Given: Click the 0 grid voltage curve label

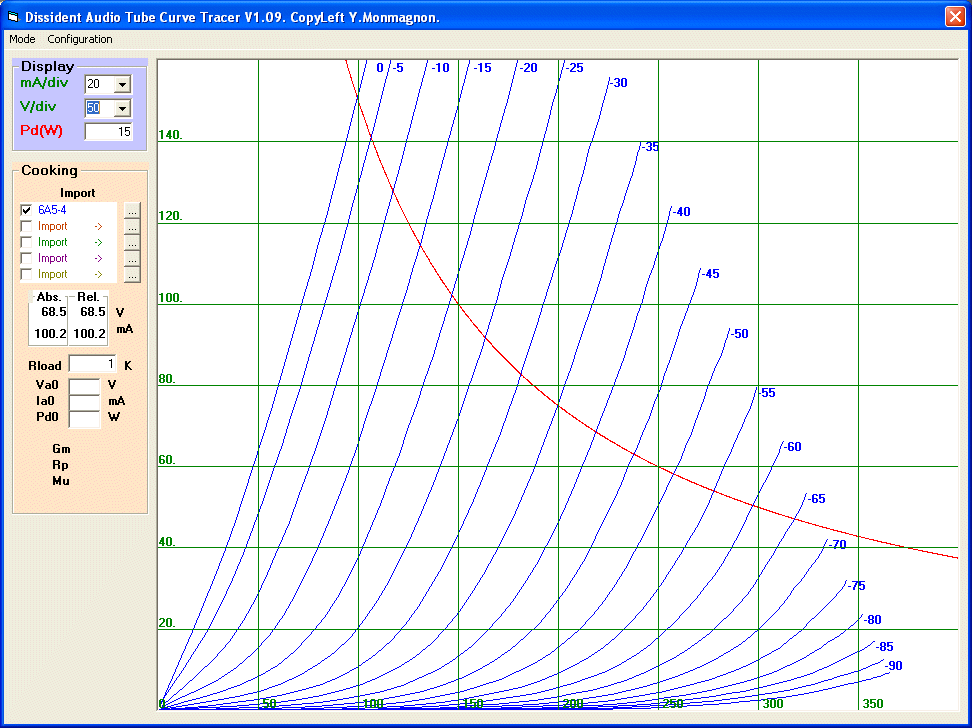Looking at the screenshot, I should tap(380, 68).
